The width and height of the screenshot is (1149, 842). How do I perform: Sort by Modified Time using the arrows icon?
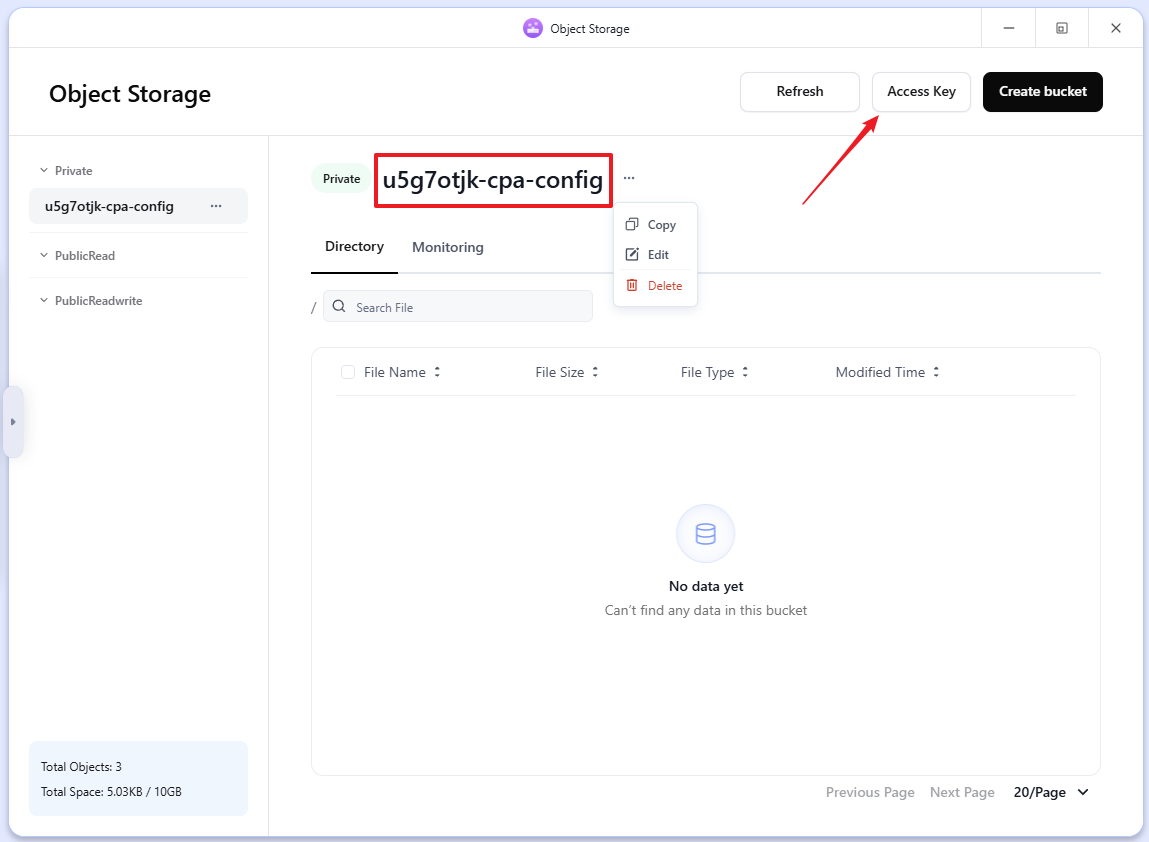click(x=936, y=372)
